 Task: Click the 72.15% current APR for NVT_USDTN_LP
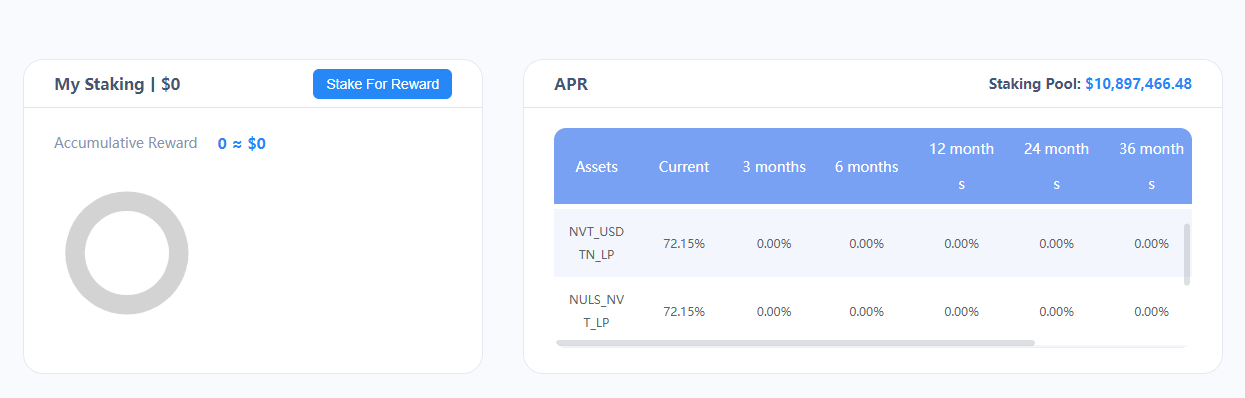click(684, 243)
